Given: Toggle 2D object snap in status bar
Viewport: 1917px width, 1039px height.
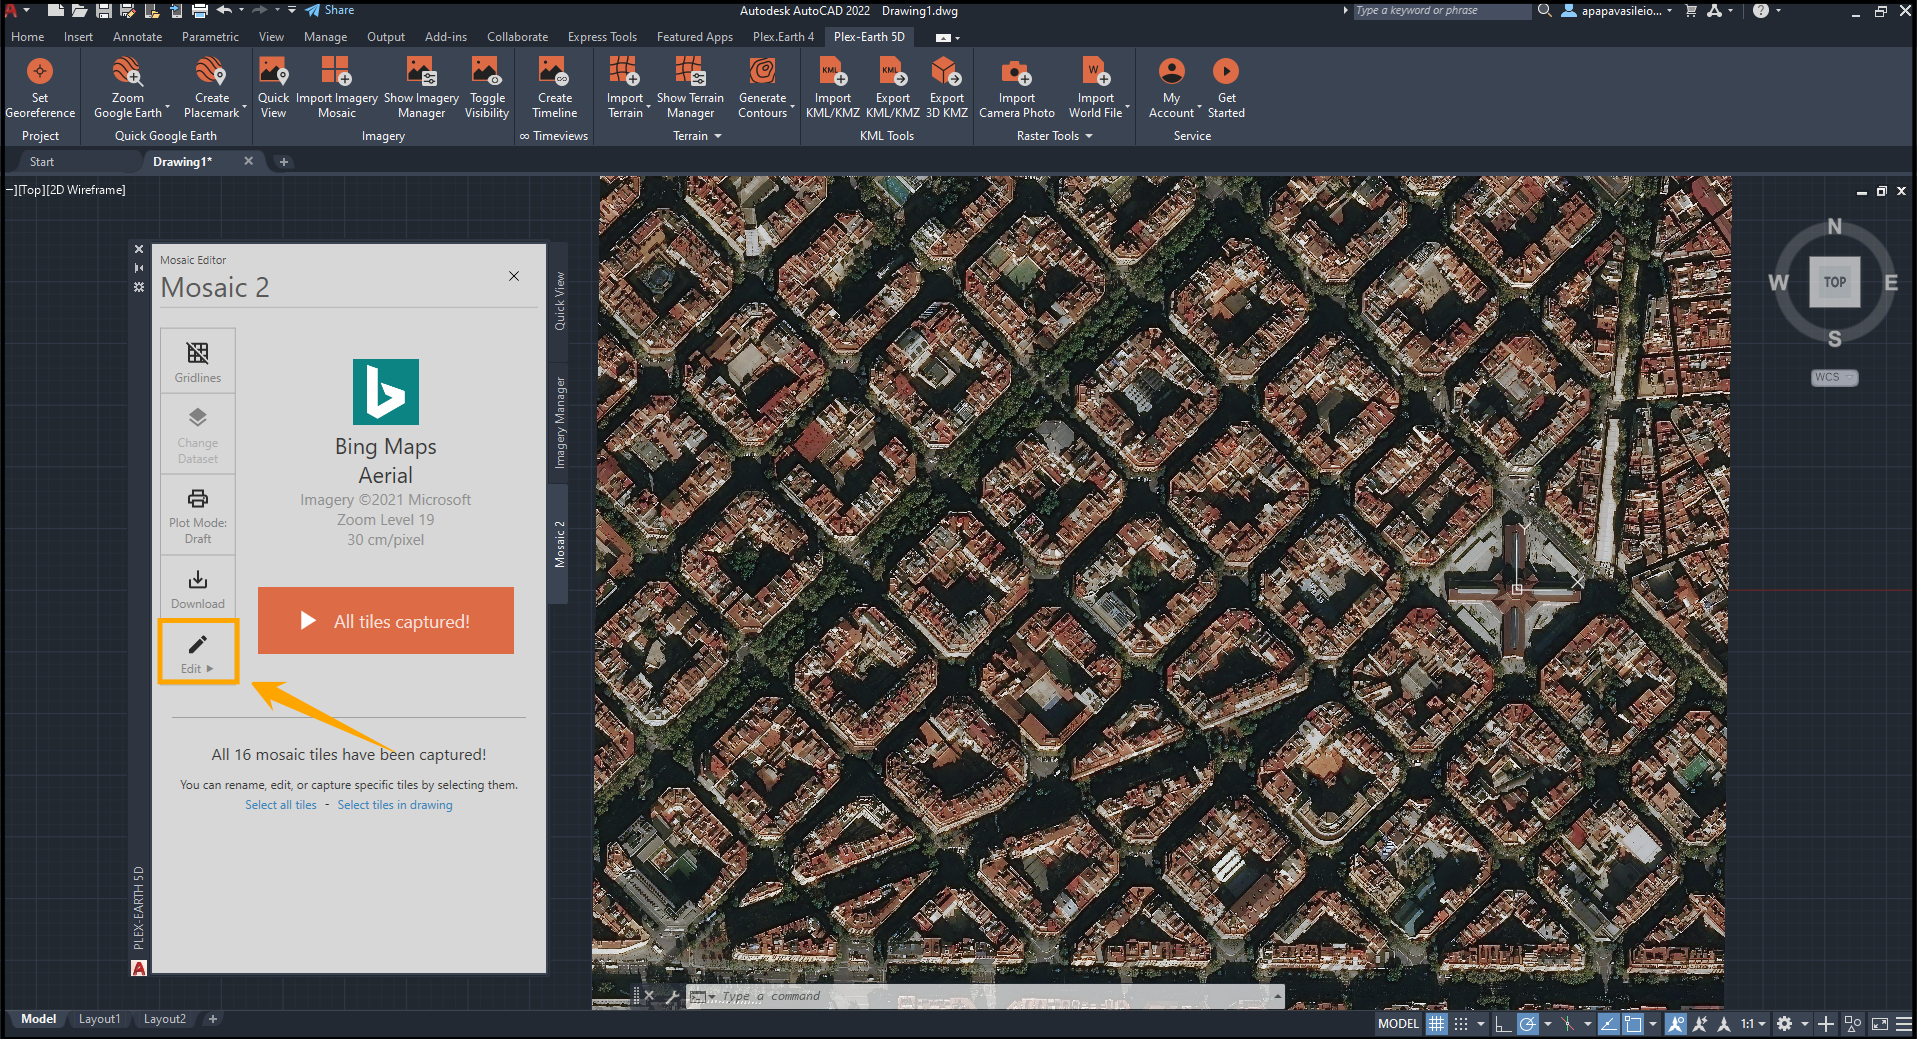Looking at the screenshot, I should [x=1633, y=1024].
